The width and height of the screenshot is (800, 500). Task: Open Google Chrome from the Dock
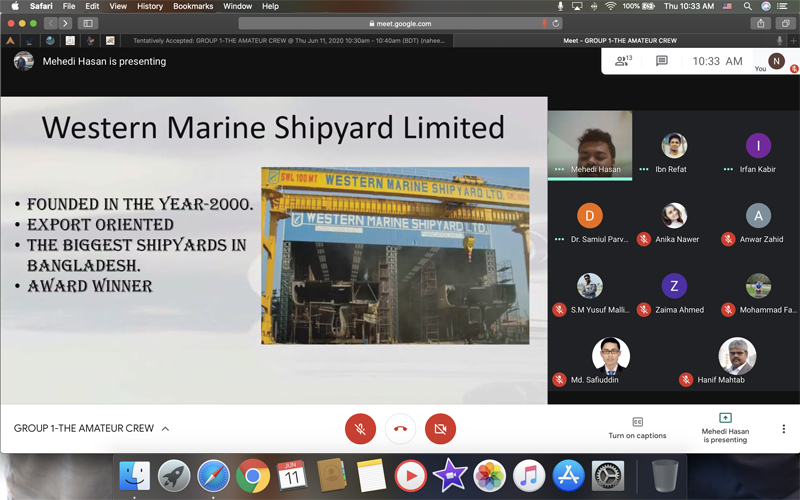253,476
